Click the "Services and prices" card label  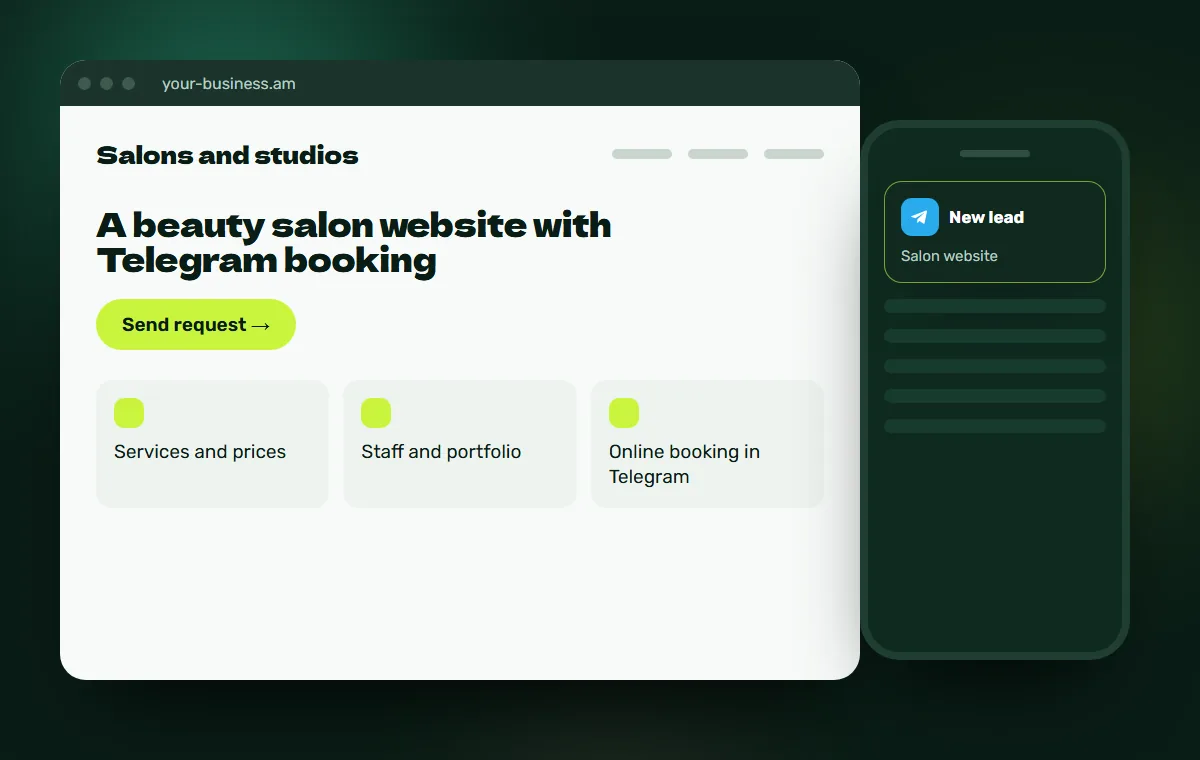click(200, 452)
